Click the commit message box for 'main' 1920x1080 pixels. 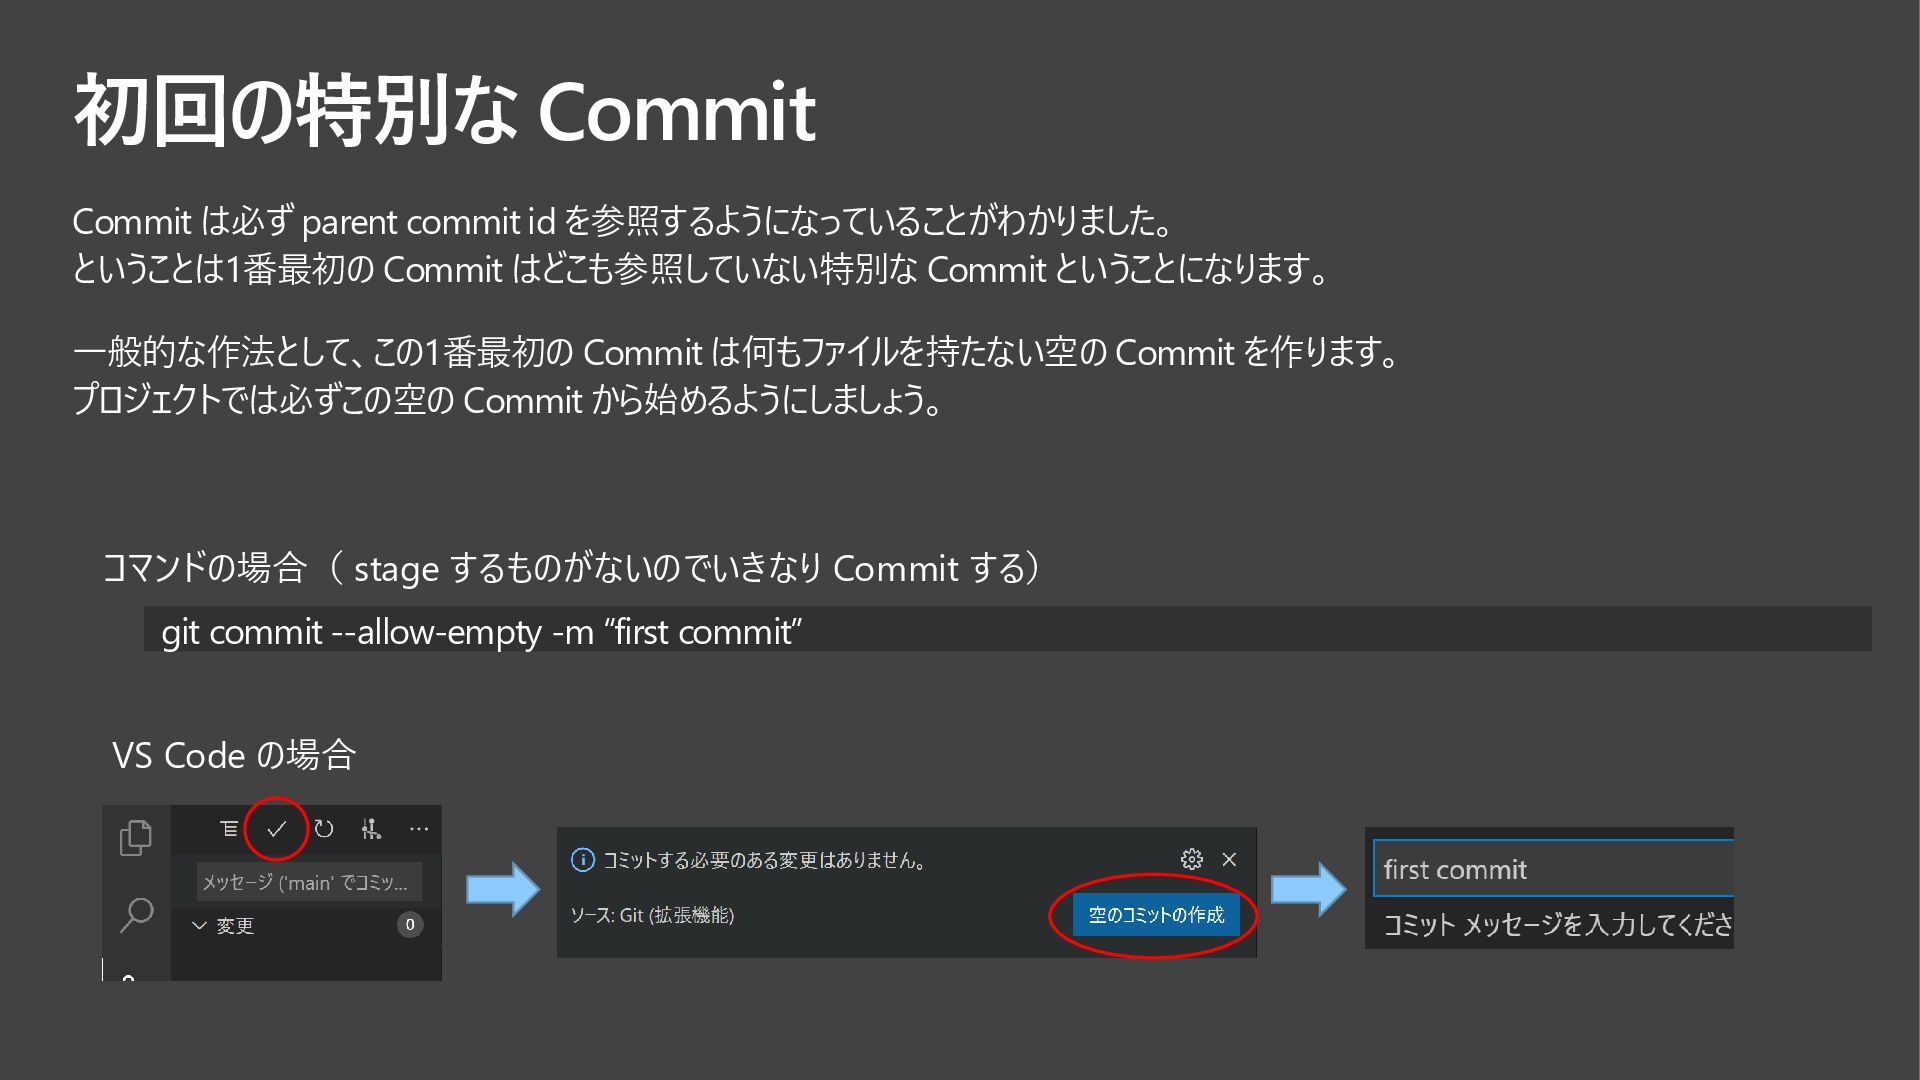(x=308, y=882)
